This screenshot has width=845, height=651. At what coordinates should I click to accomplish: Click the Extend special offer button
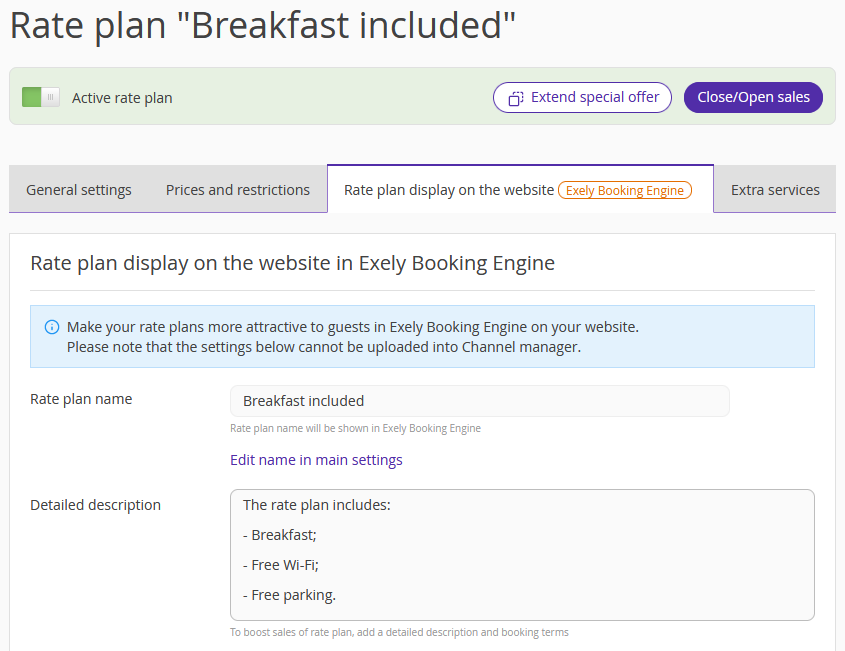point(582,98)
